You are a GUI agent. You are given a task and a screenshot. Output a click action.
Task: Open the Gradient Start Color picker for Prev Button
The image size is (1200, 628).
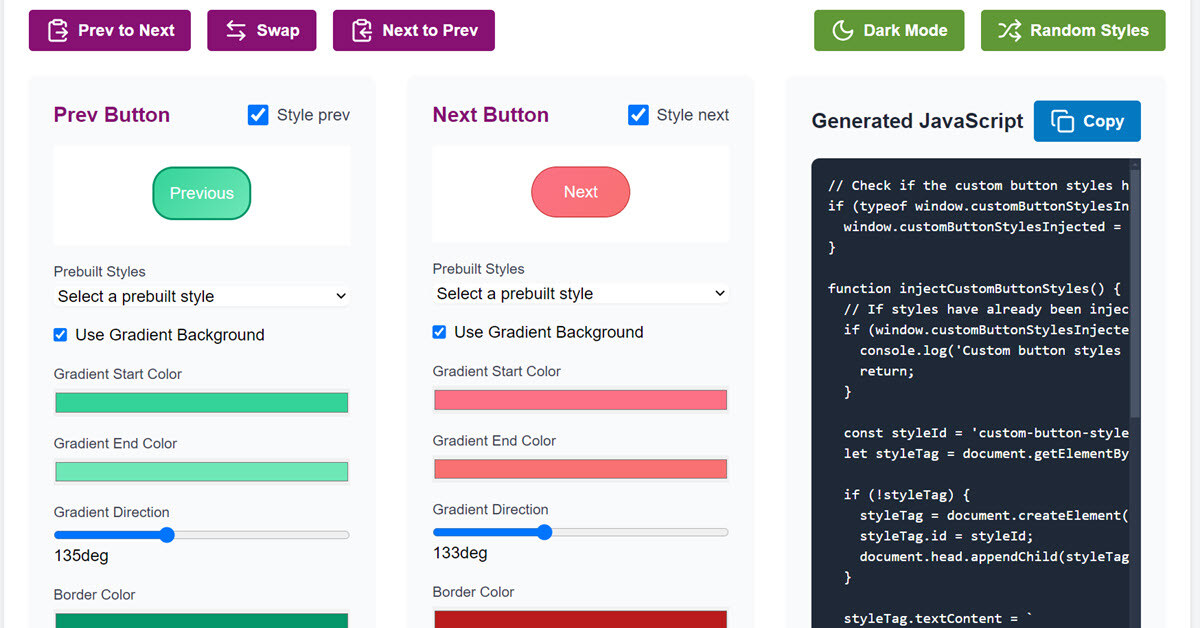[201, 401]
